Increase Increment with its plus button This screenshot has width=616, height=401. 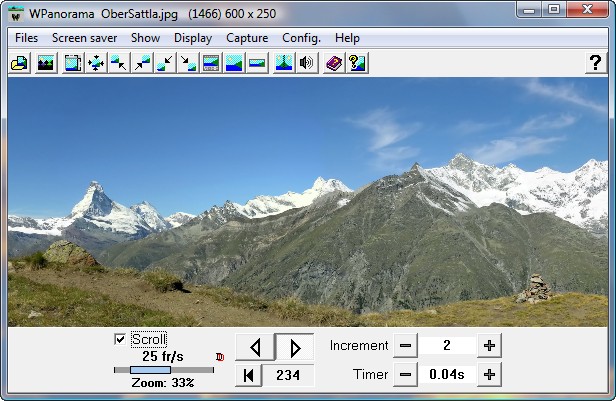(489, 346)
